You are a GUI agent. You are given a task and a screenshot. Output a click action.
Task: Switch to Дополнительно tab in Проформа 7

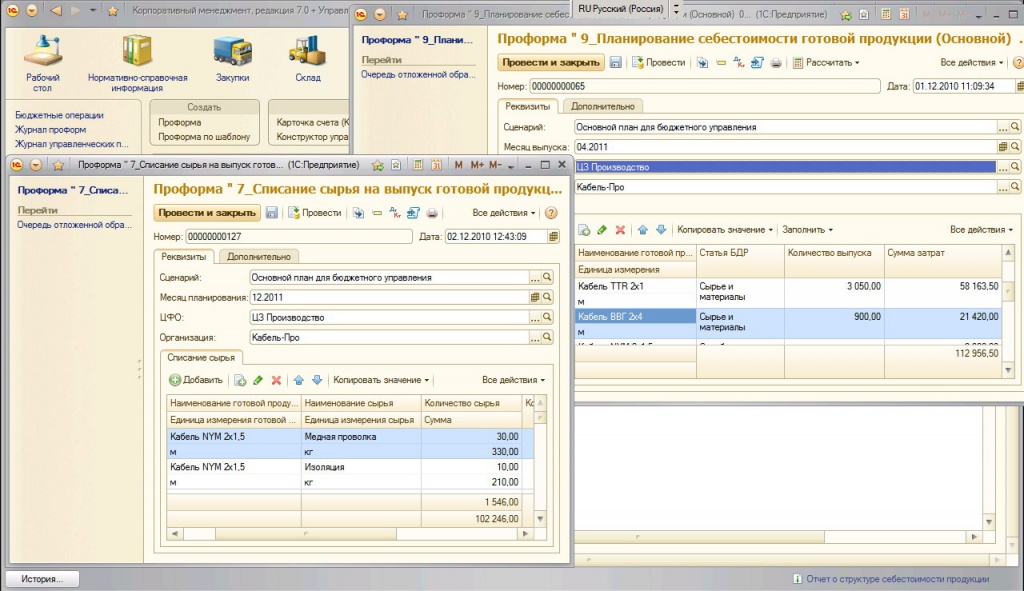259,257
